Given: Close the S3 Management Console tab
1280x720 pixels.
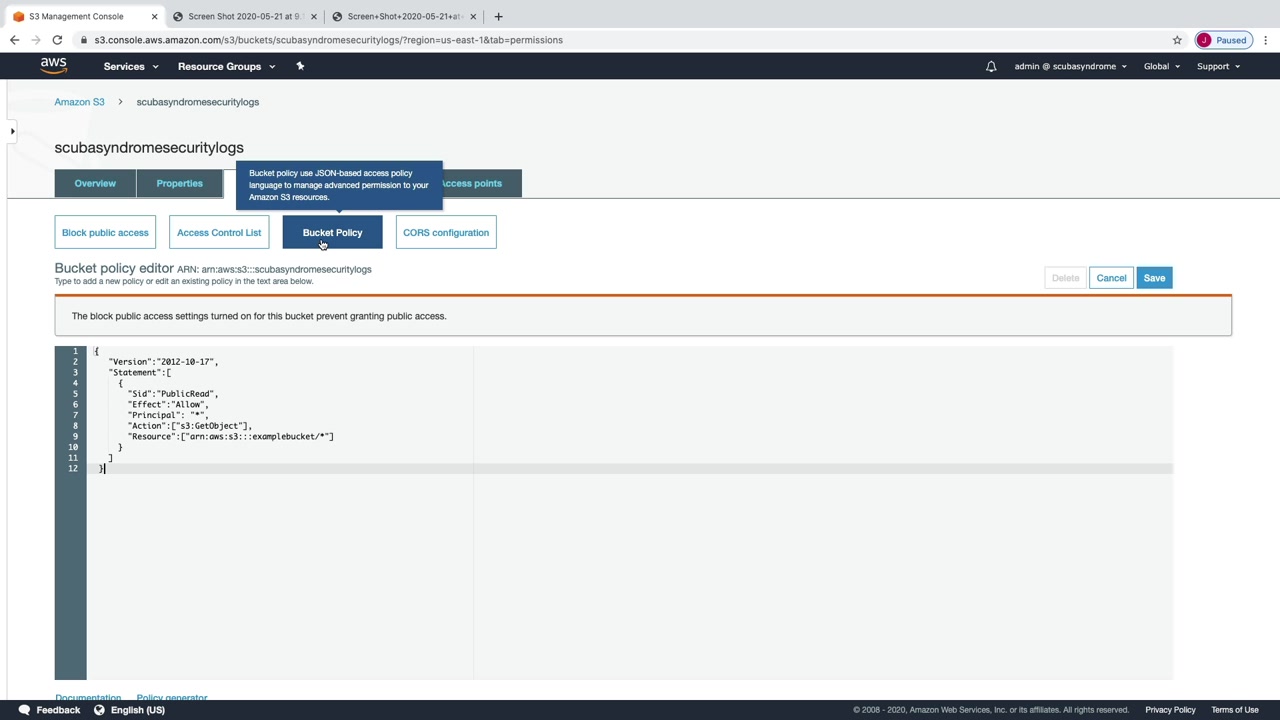Looking at the screenshot, I should tap(154, 16).
